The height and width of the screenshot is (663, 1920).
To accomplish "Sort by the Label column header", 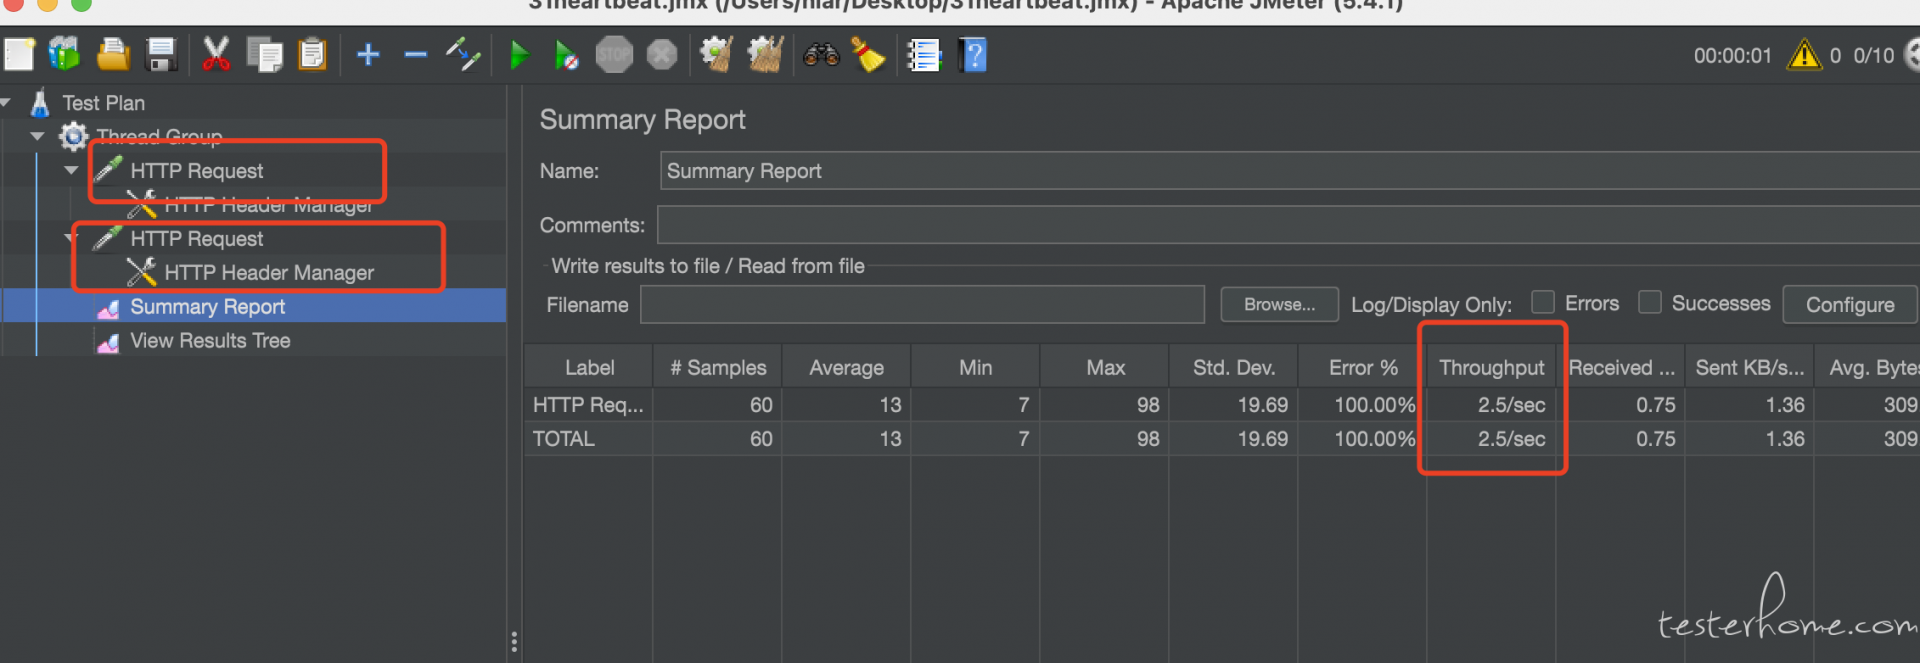I will click(x=589, y=368).
